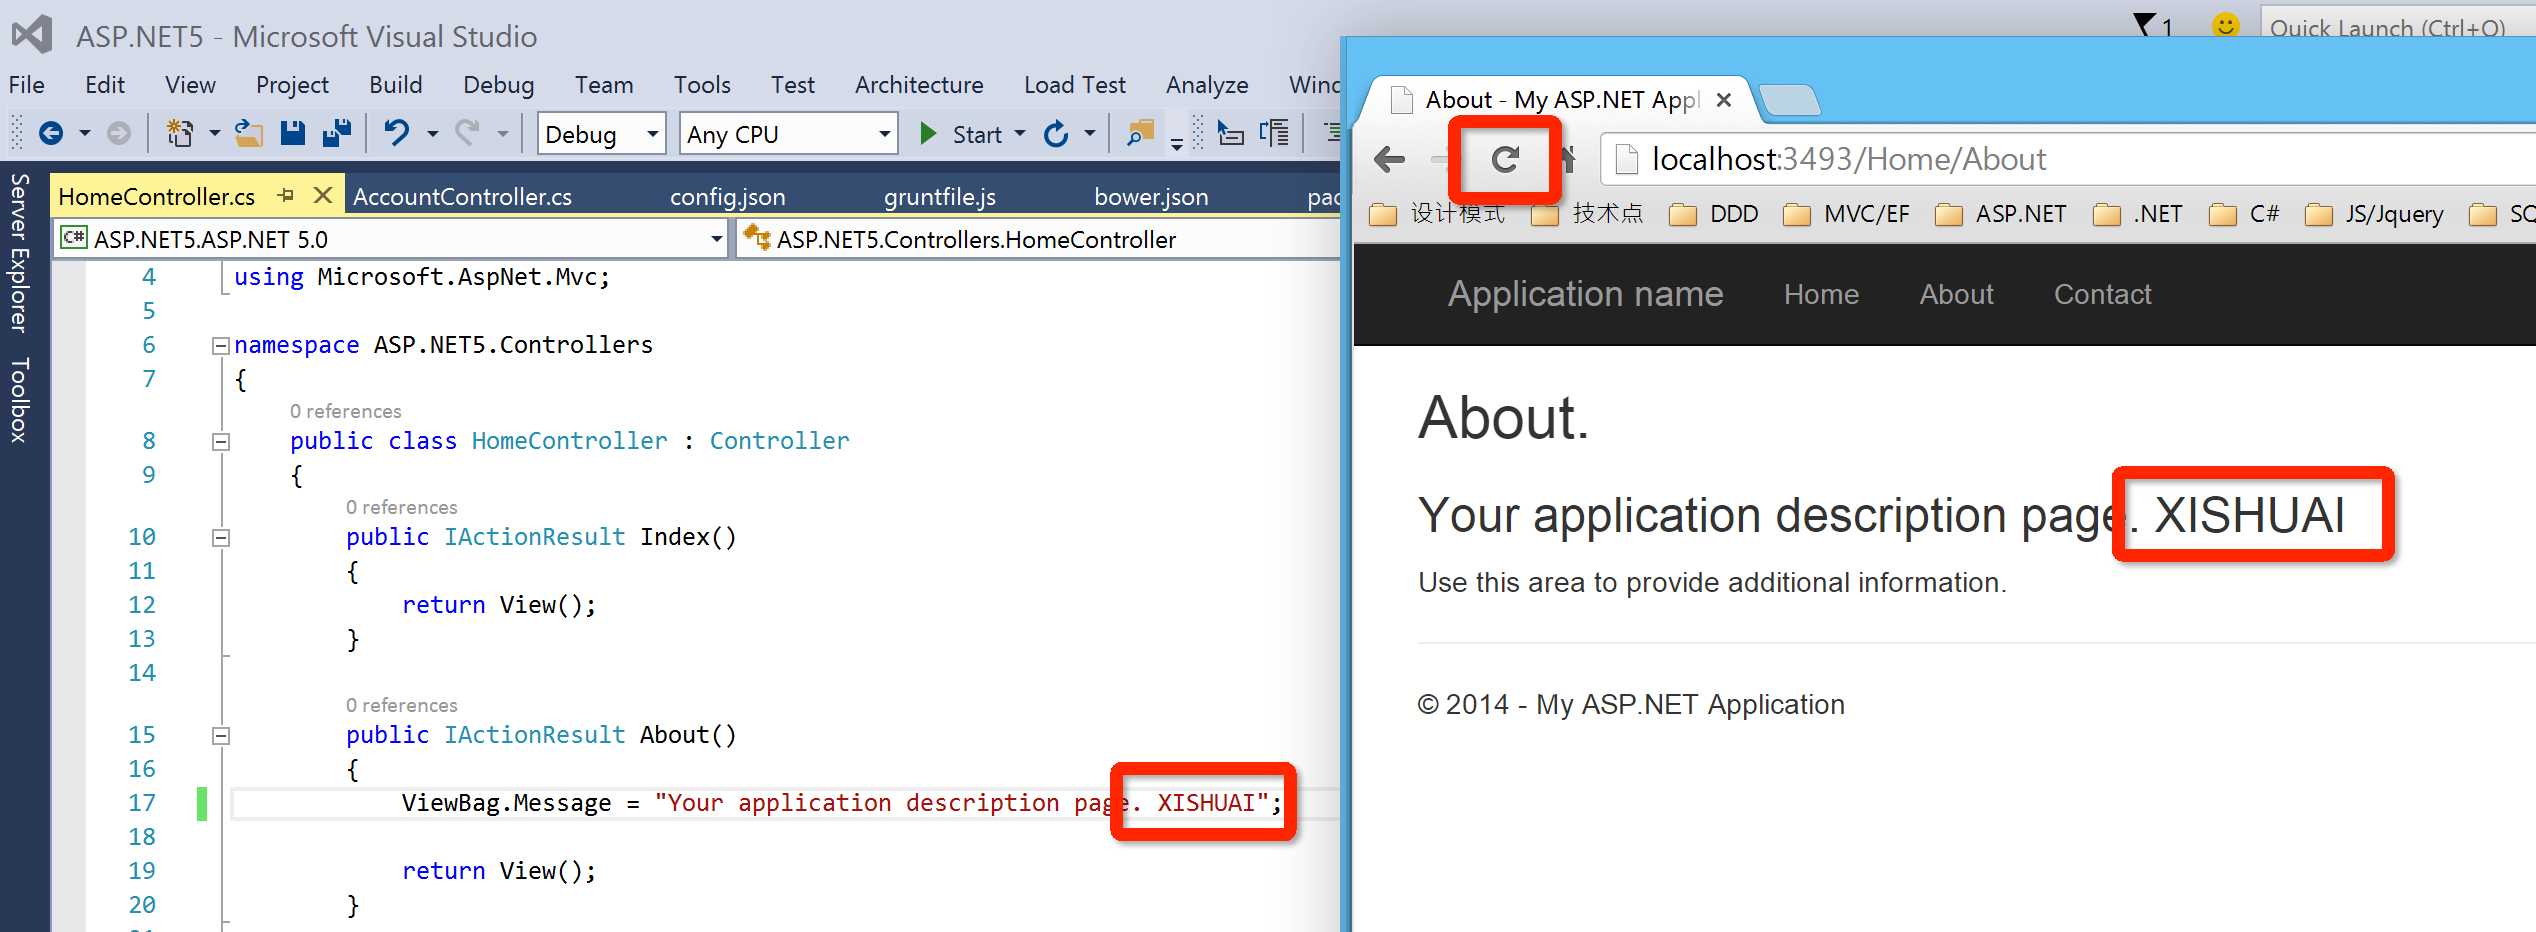The width and height of the screenshot is (2536, 932).
Task: Click the grayed Redo arrow icon
Action: click(x=467, y=133)
